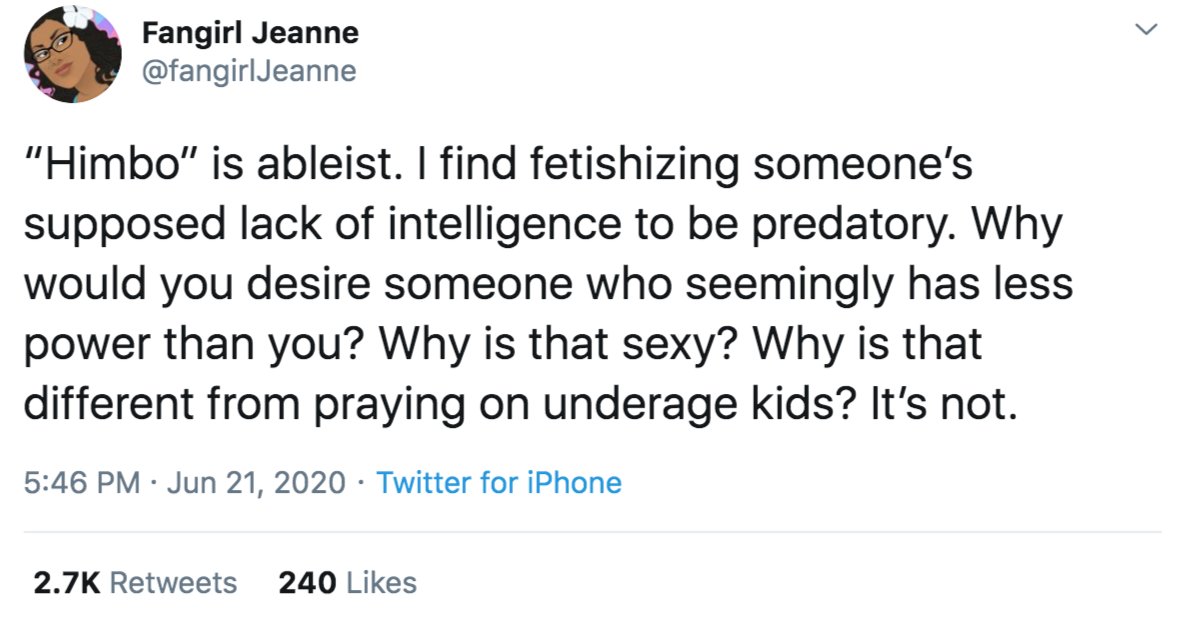Screen dimensions: 1184x630
Task: View the 240 Likes list
Action: pyautogui.click(x=347, y=582)
